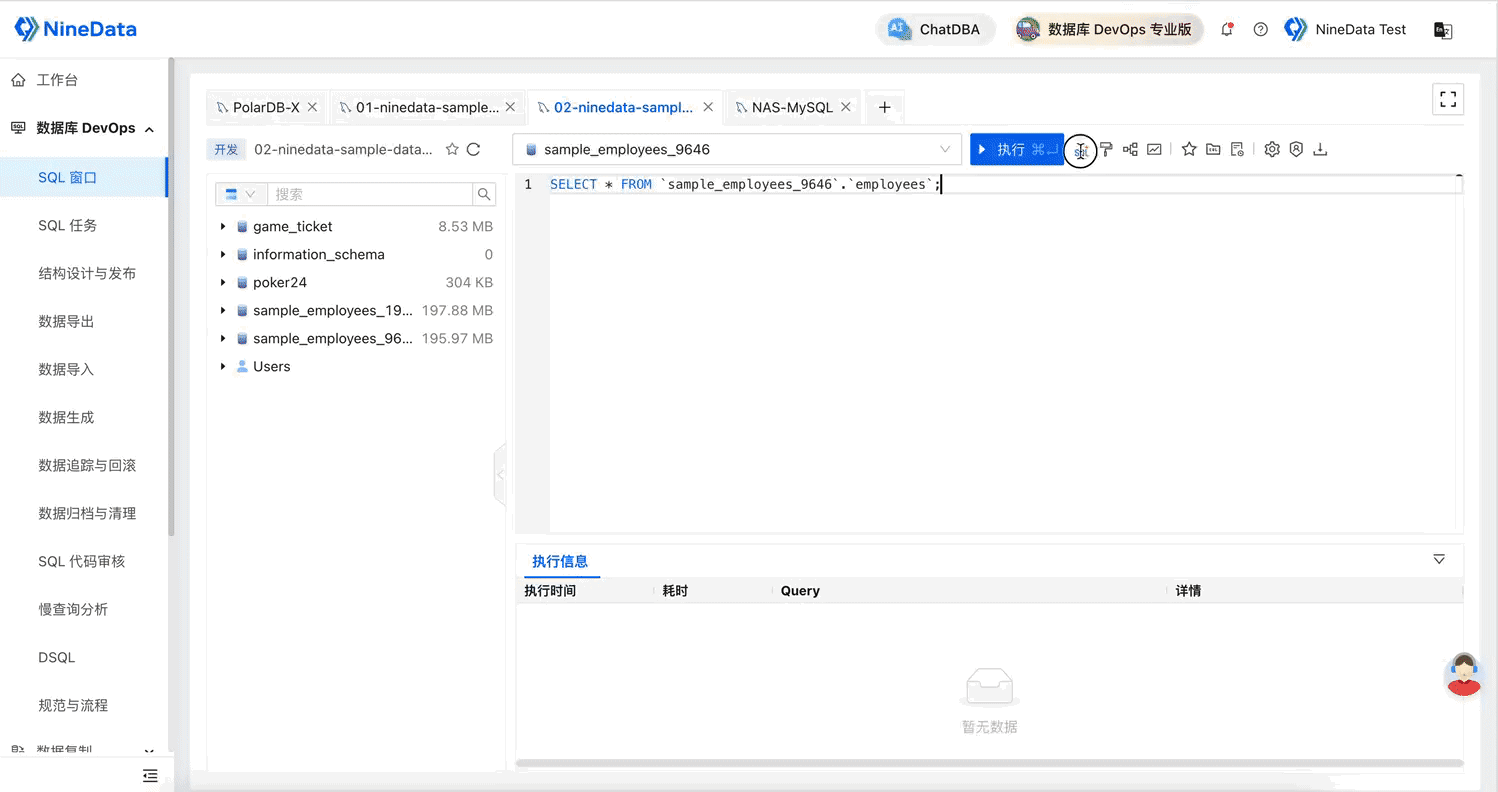Click the format SQL paint roller icon
The height and width of the screenshot is (792, 1498).
1106,149
